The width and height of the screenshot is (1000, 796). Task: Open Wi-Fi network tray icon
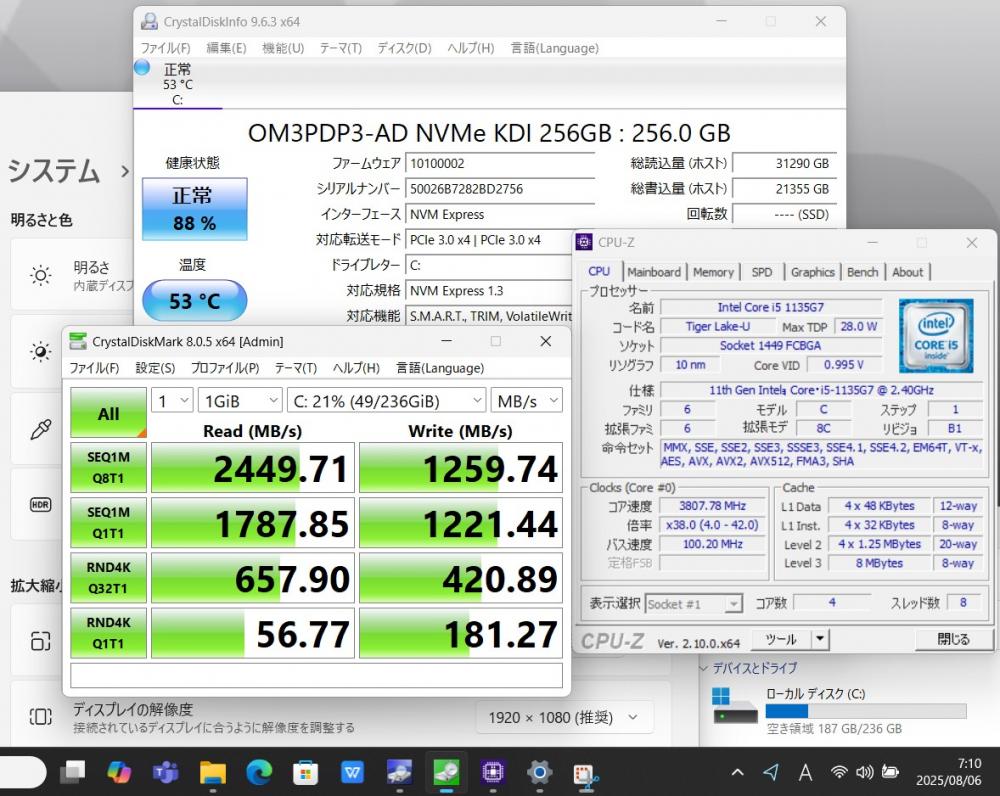tap(839, 772)
